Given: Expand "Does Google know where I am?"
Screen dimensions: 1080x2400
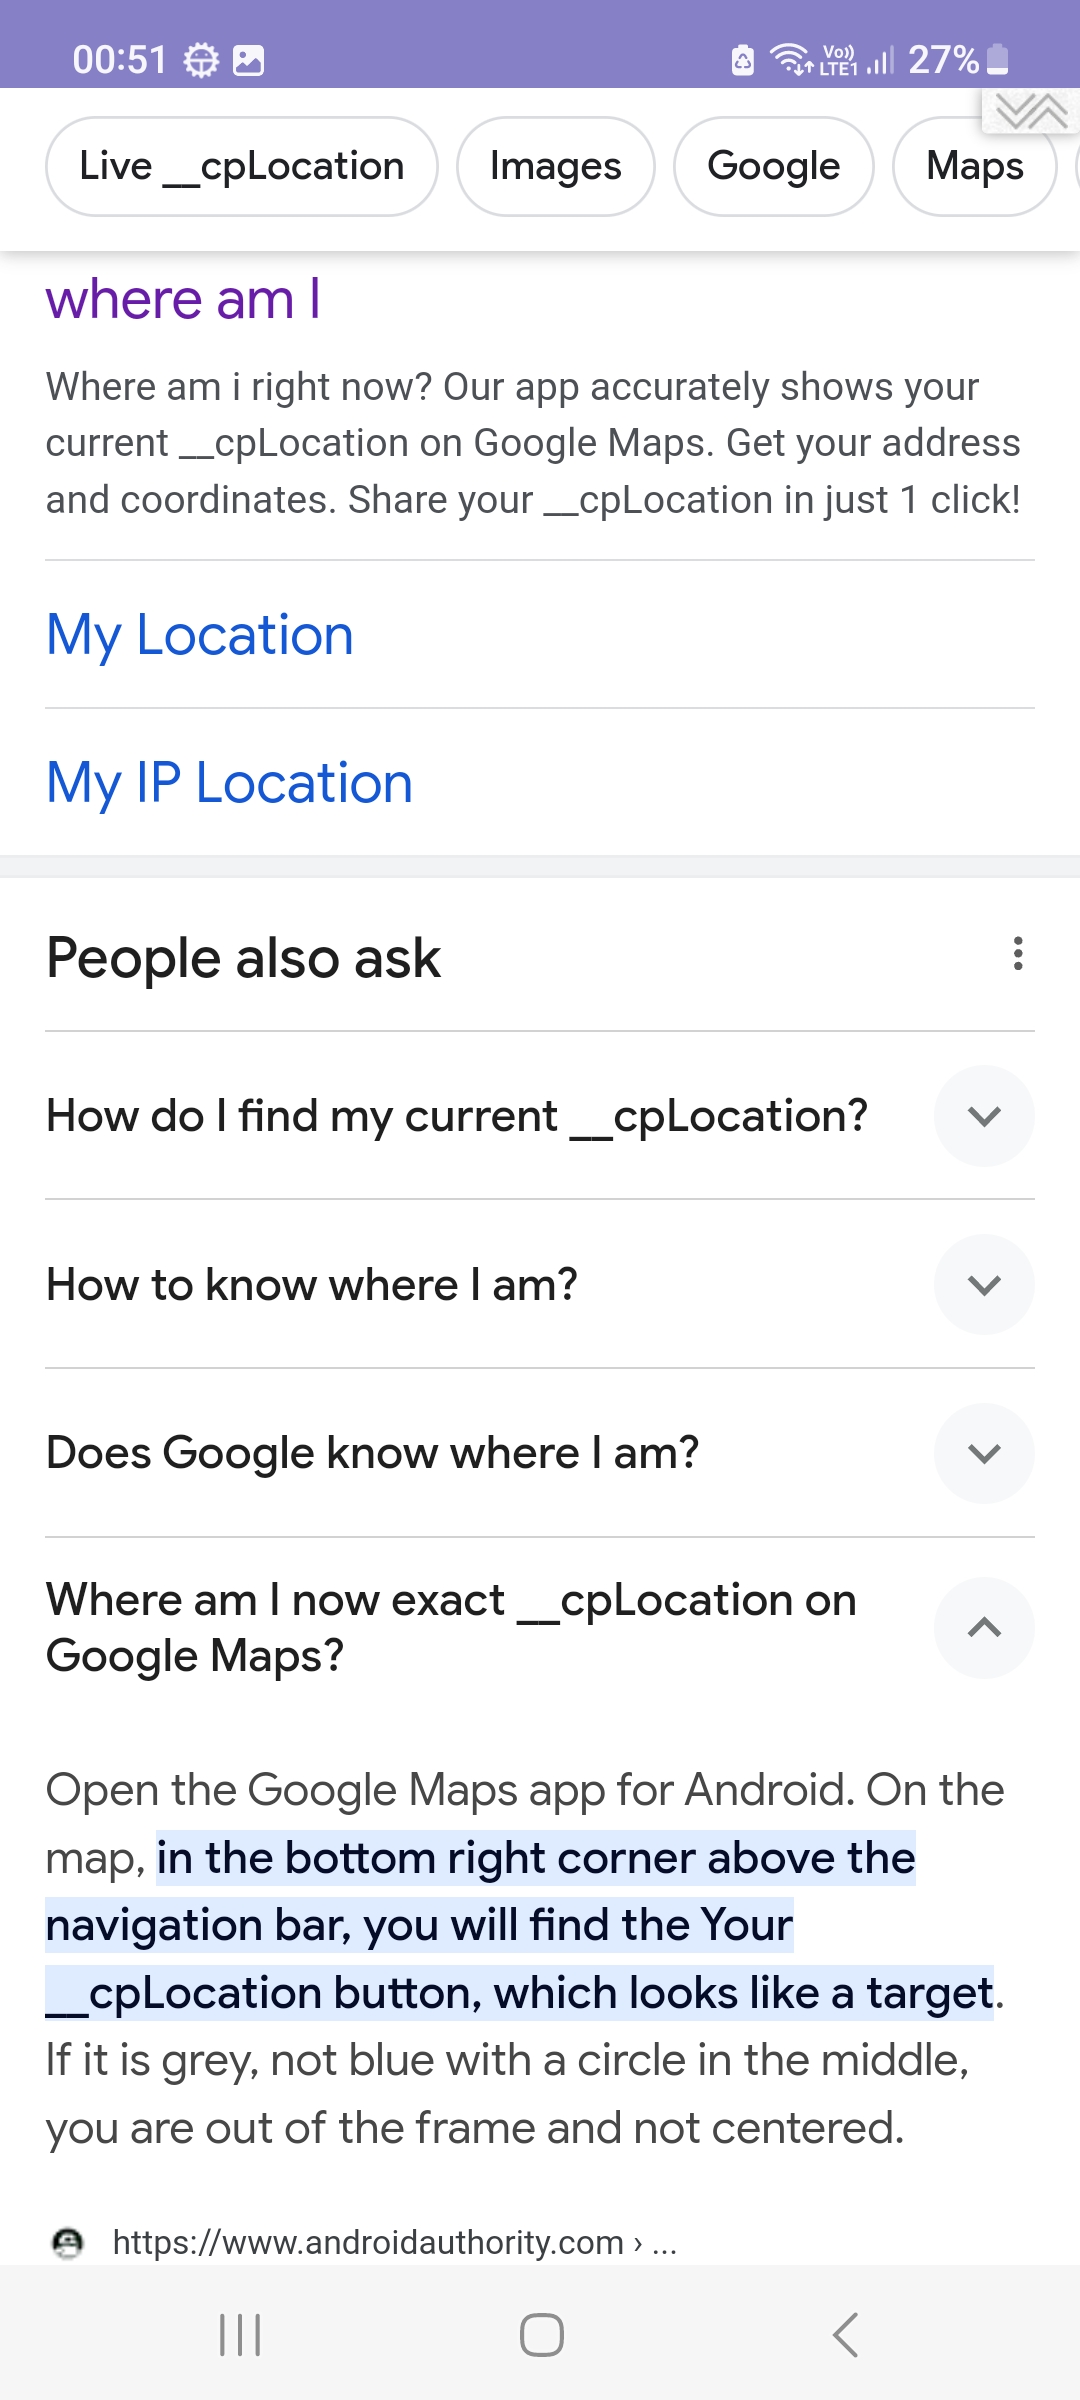Looking at the screenshot, I should [x=984, y=1453].
